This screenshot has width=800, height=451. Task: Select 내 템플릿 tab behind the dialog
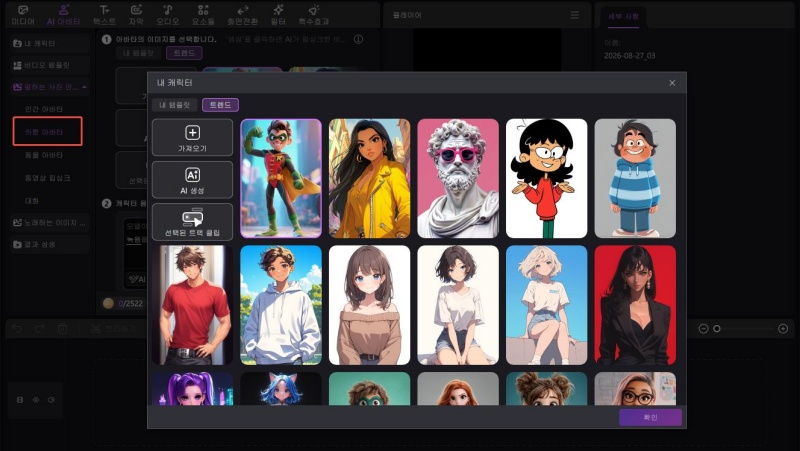tap(139, 53)
